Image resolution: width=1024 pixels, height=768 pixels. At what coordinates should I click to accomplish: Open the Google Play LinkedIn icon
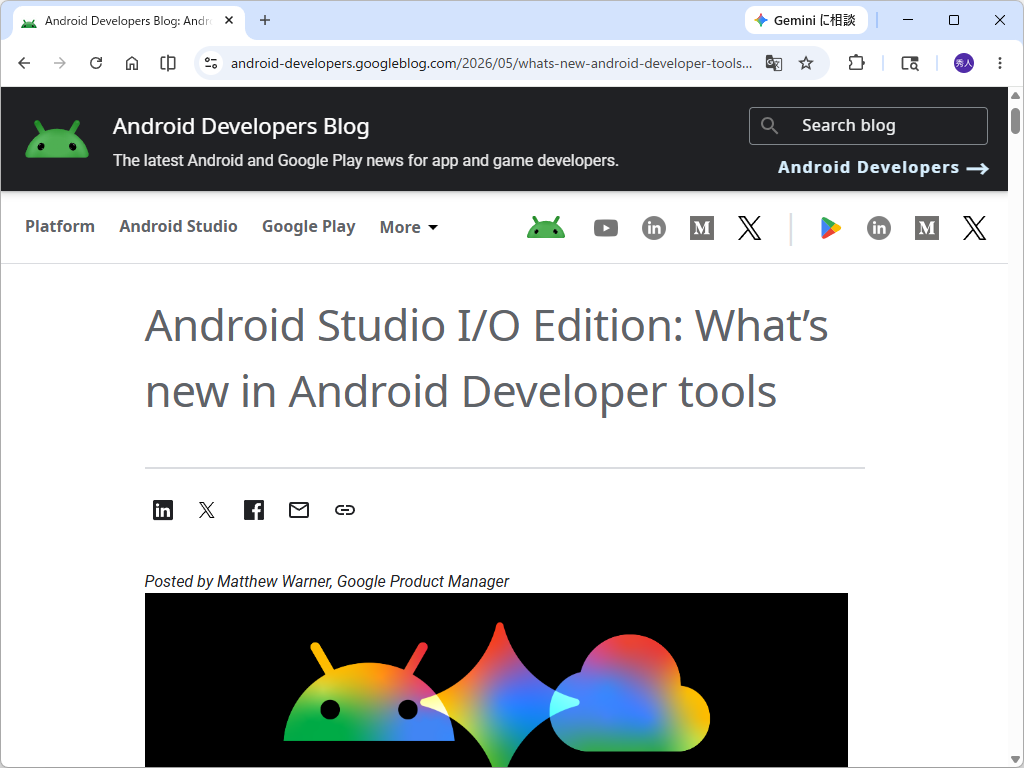879,228
